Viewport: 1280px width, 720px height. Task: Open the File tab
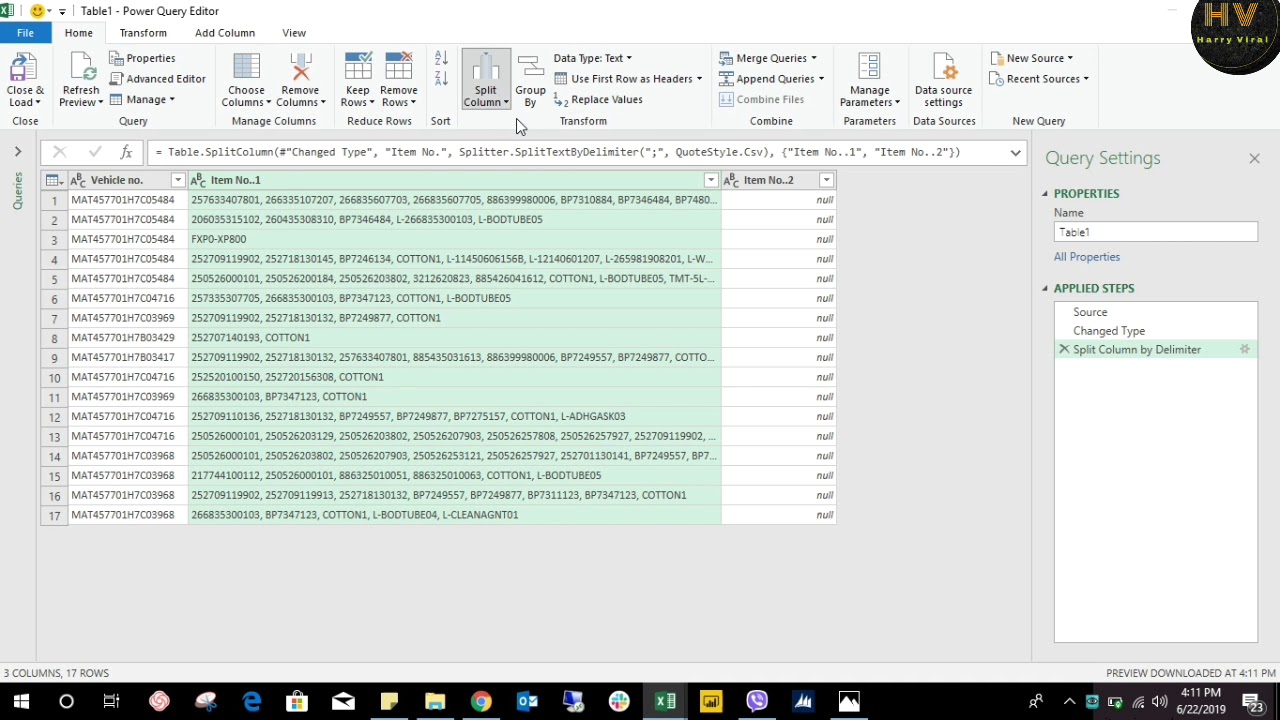coord(25,33)
